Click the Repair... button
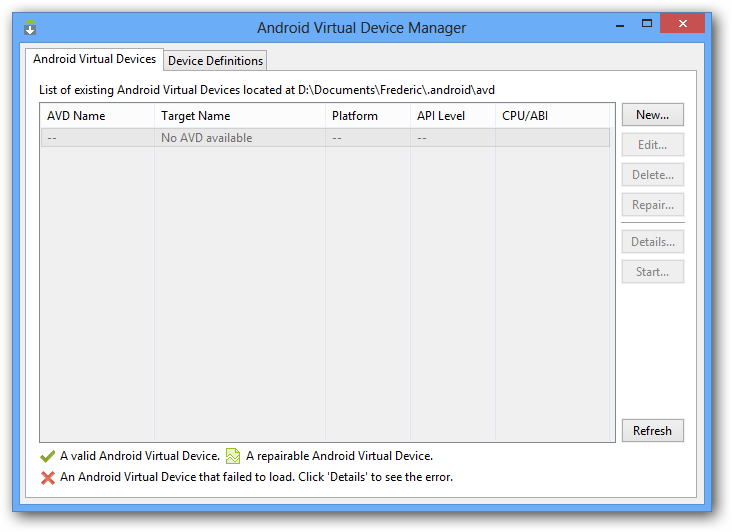The image size is (732, 532). (652, 205)
